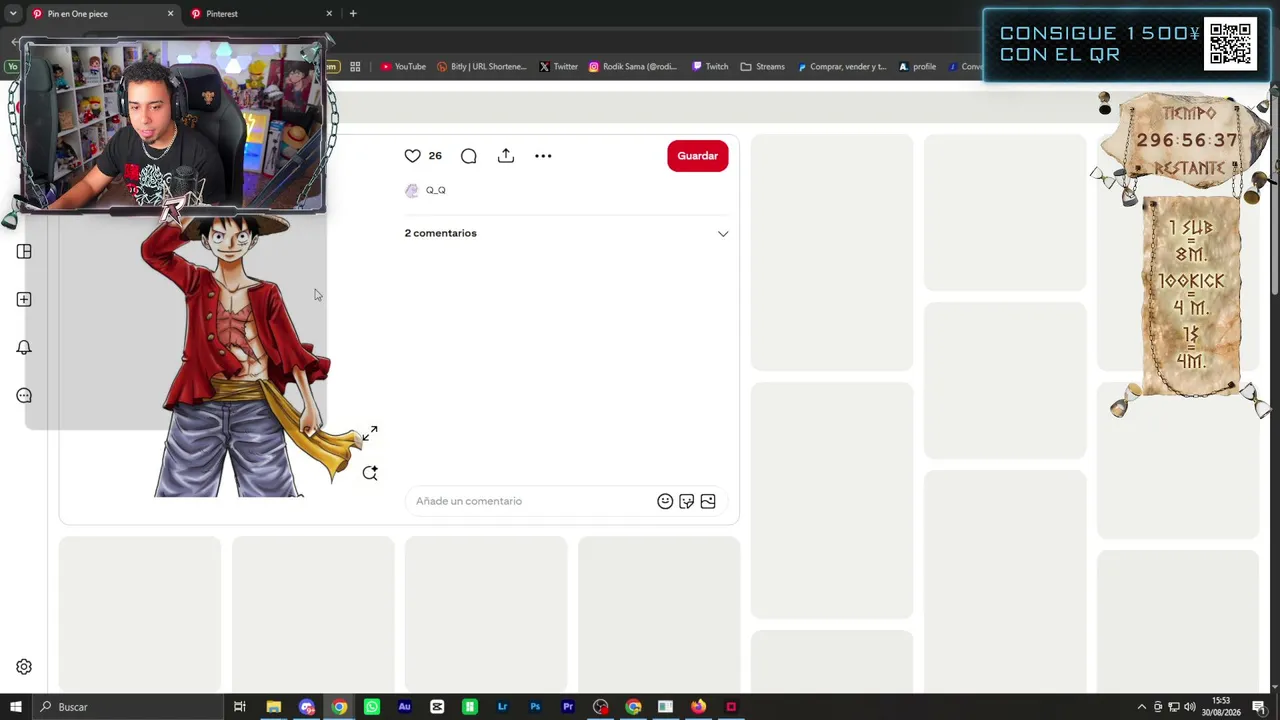Focus the Añade un comentario field
The width and height of the screenshot is (1280, 720).
pyautogui.click(x=530, y=501)
